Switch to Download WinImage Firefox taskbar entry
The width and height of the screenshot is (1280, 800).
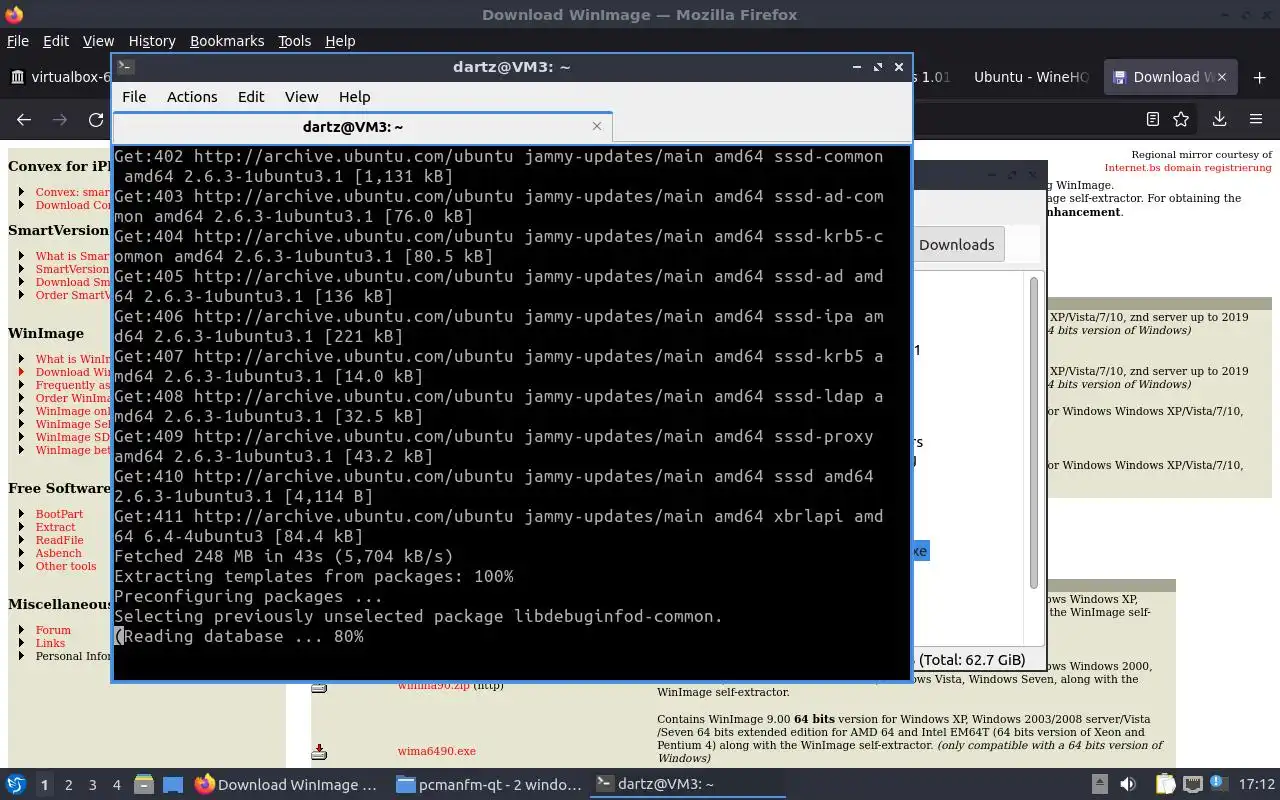pos(286,785)
